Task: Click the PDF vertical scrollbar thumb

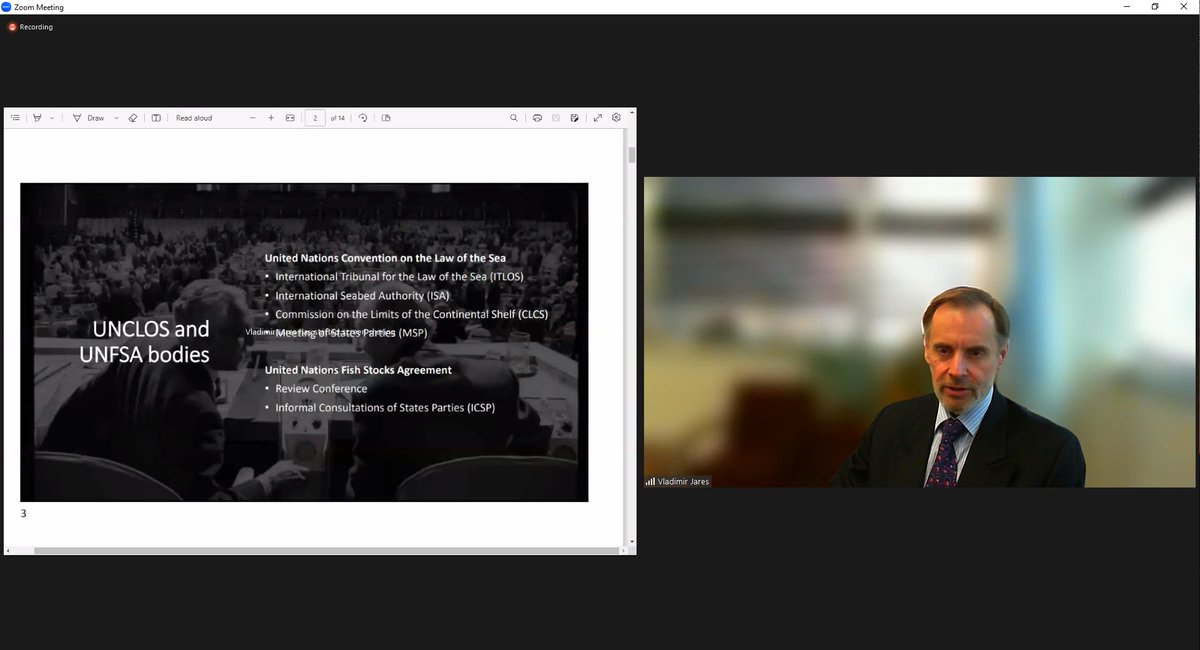Action: click(x=631, y=155)
